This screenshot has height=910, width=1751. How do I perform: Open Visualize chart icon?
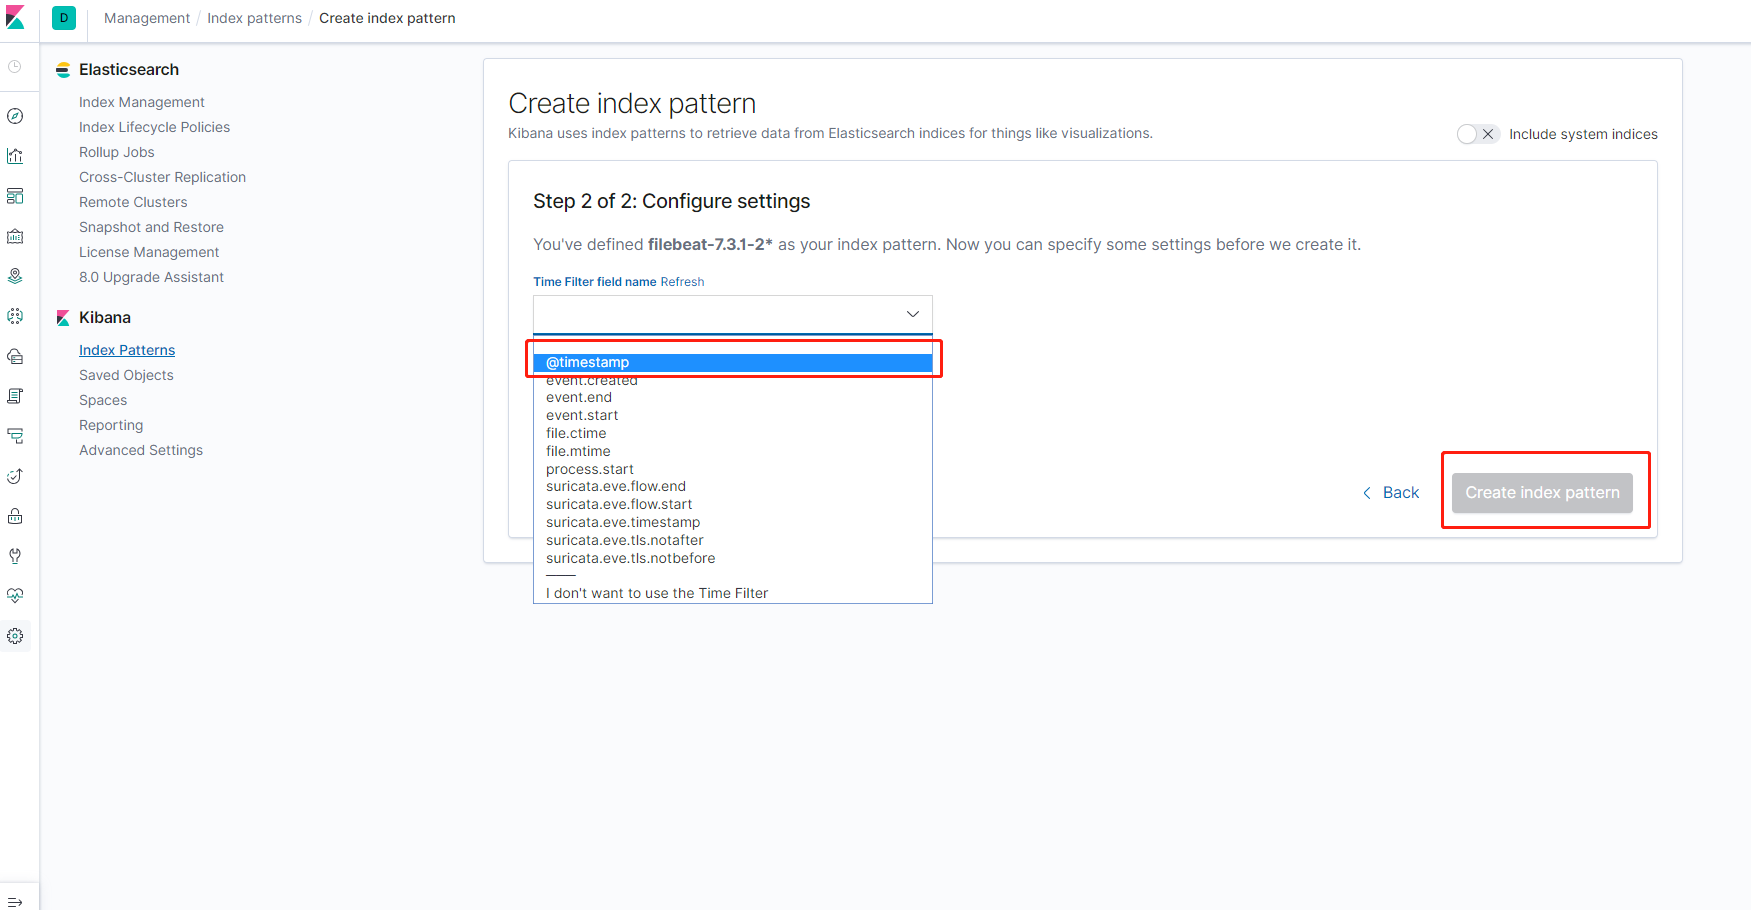pos(15,156)
